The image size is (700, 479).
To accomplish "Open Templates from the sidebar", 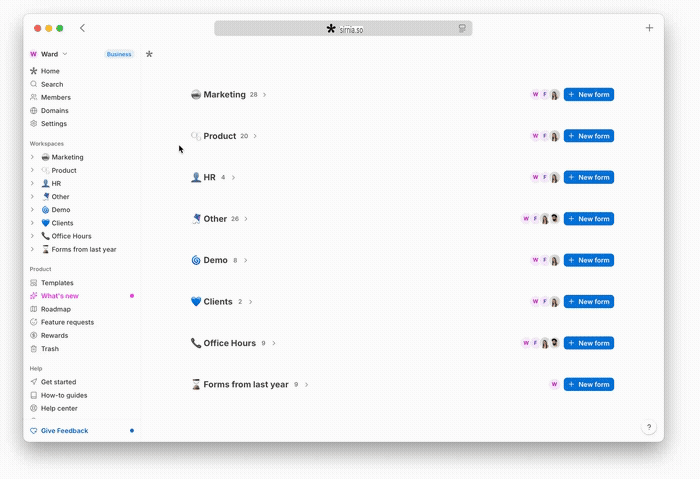I will (x=57, y=283).
